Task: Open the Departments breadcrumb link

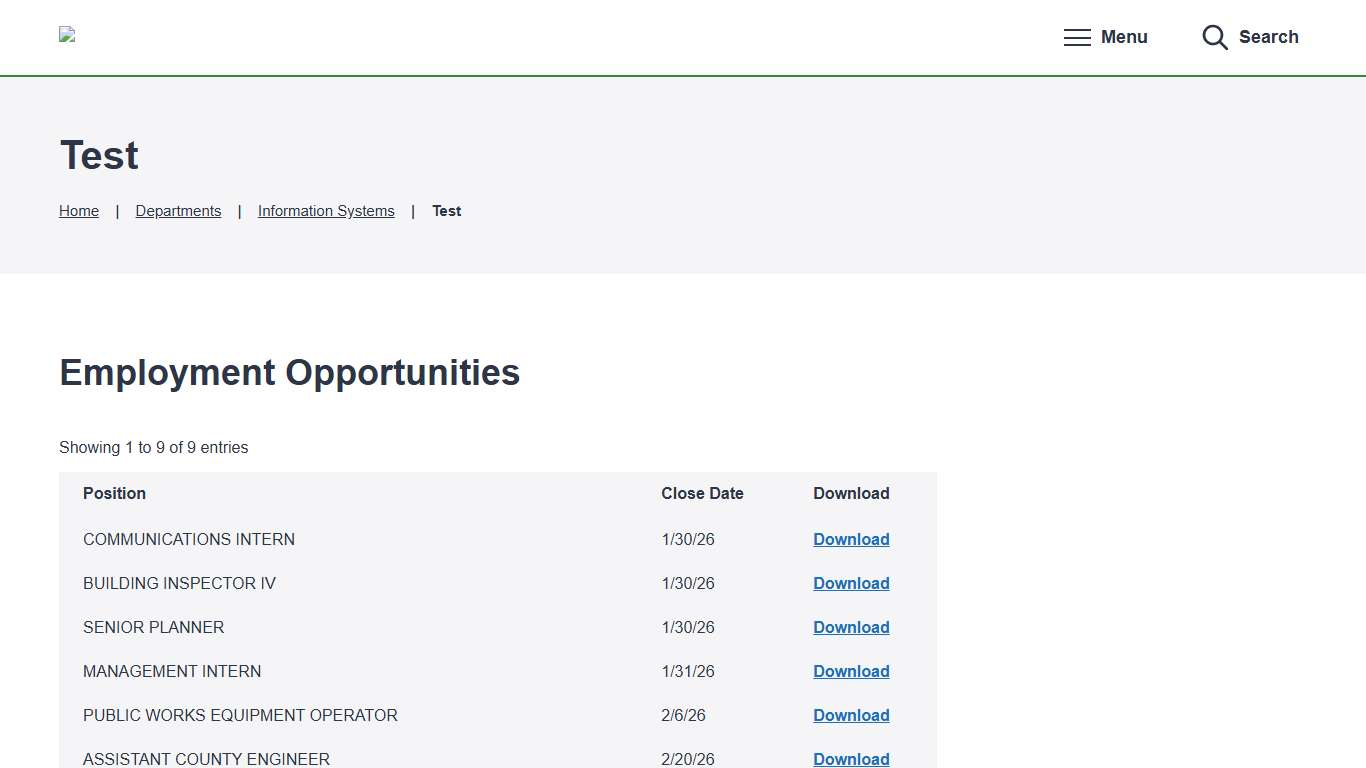Action: click(x=178, y=211)
